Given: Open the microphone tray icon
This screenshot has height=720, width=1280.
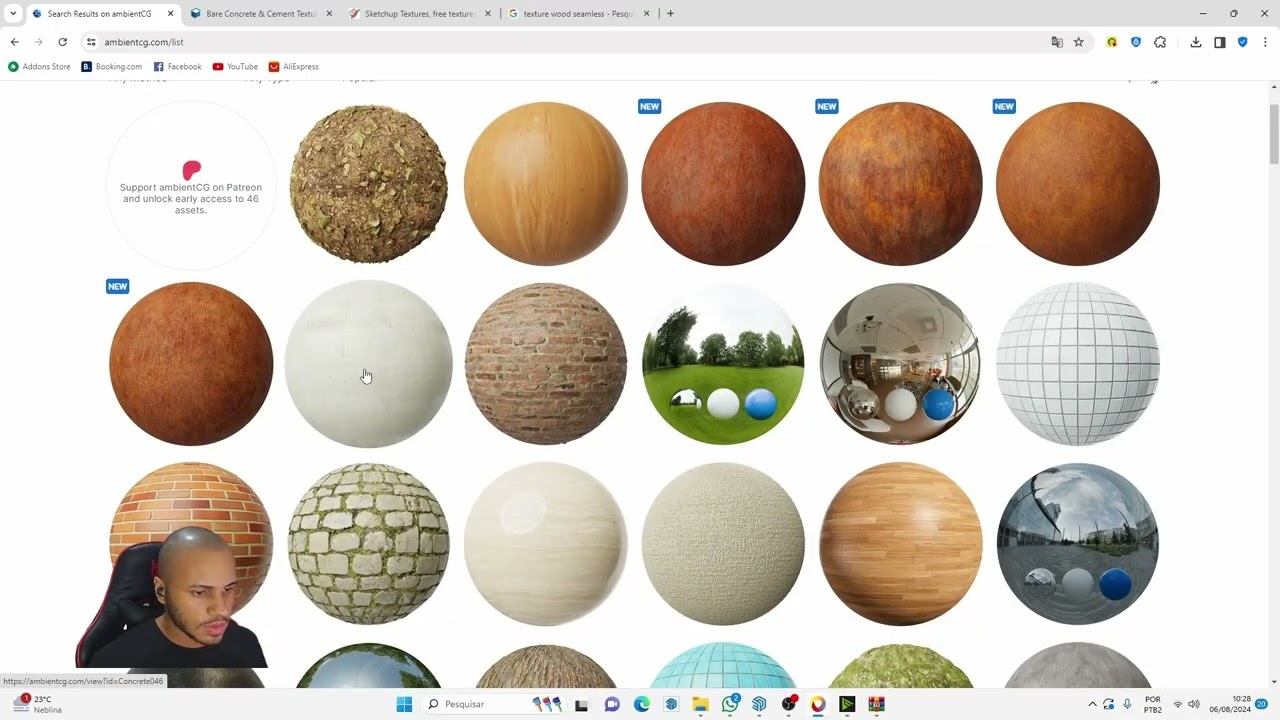Looking at the screenshot, I should coord(1127,704).
